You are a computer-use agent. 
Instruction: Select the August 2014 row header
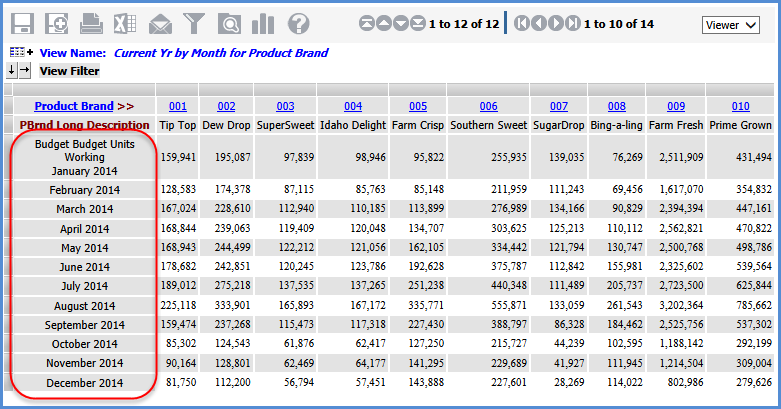pyautogui.click(x=84, y=306)
